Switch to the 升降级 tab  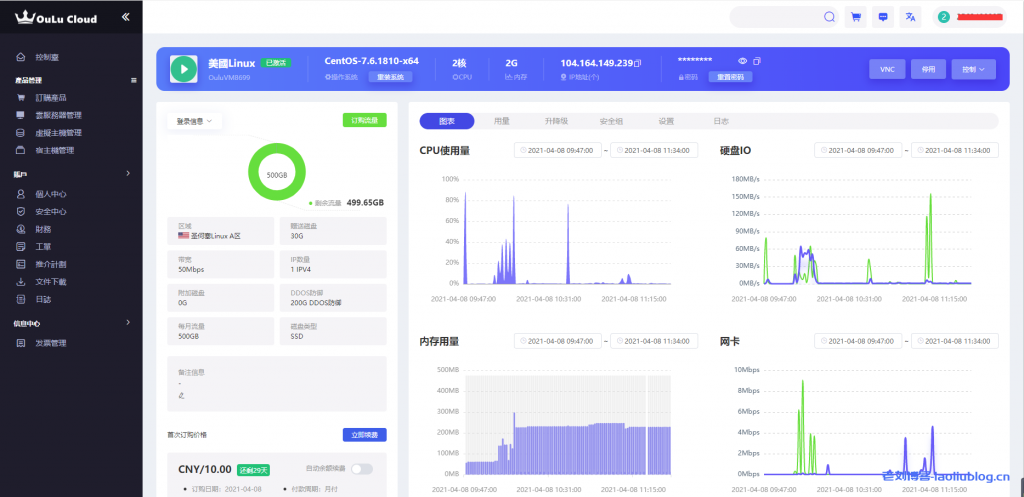click(556, 121)
